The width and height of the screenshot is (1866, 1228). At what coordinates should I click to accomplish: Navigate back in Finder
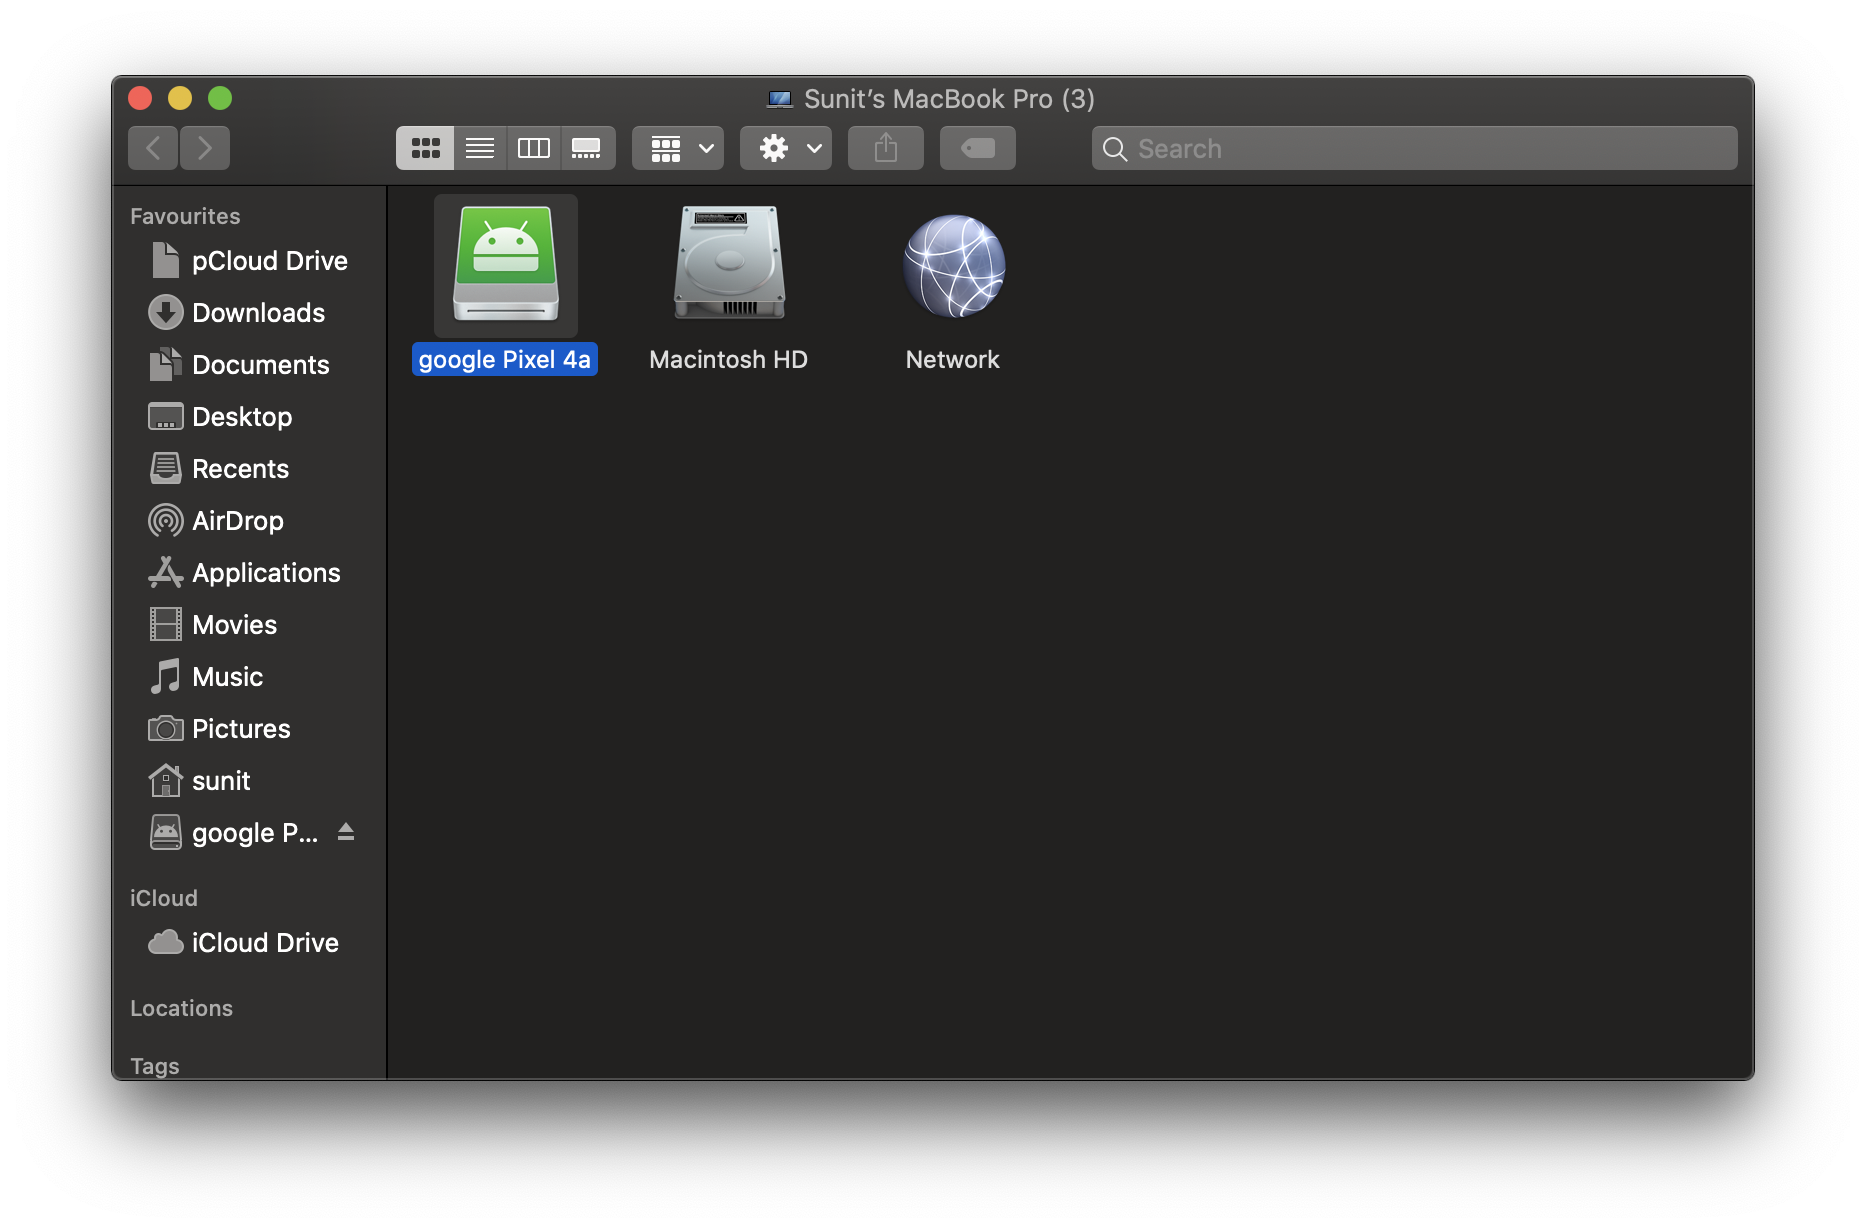(152, 147)
